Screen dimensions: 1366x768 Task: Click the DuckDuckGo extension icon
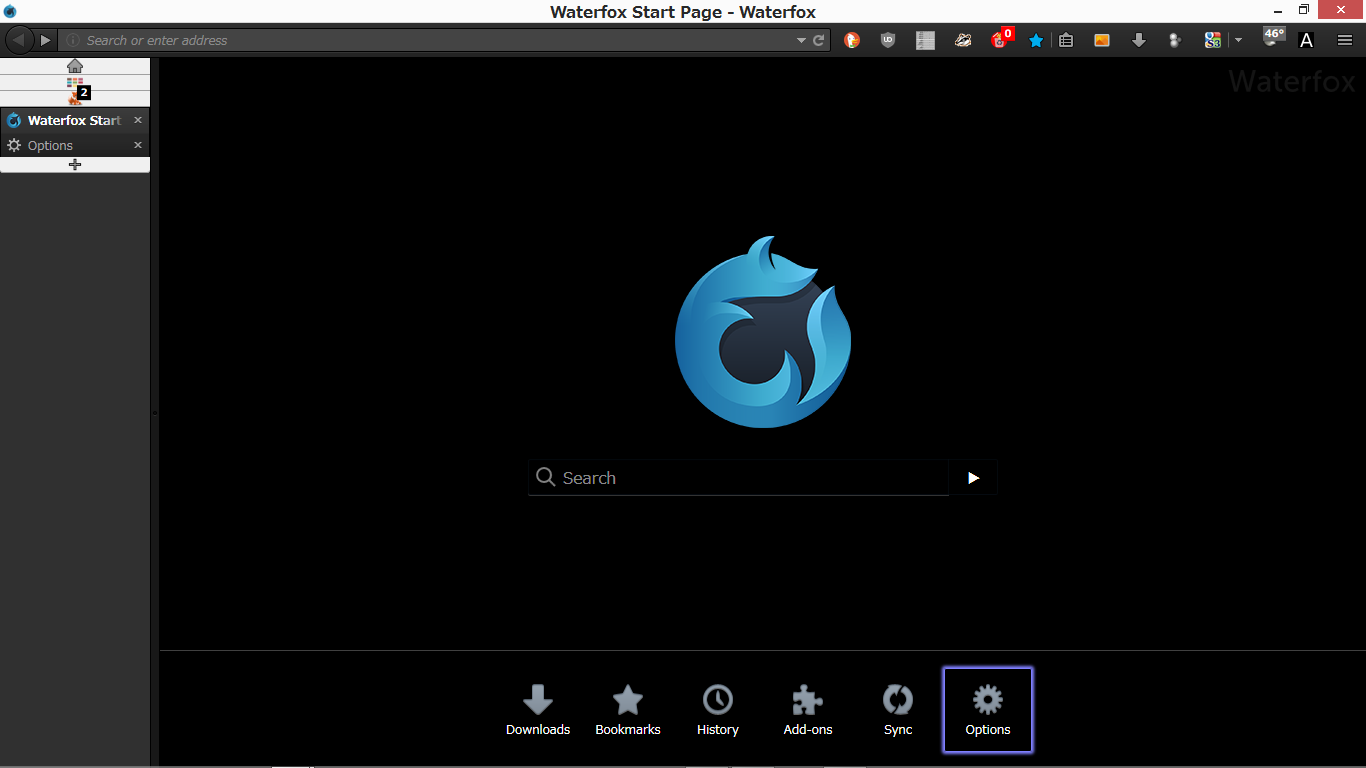point(852,40)
